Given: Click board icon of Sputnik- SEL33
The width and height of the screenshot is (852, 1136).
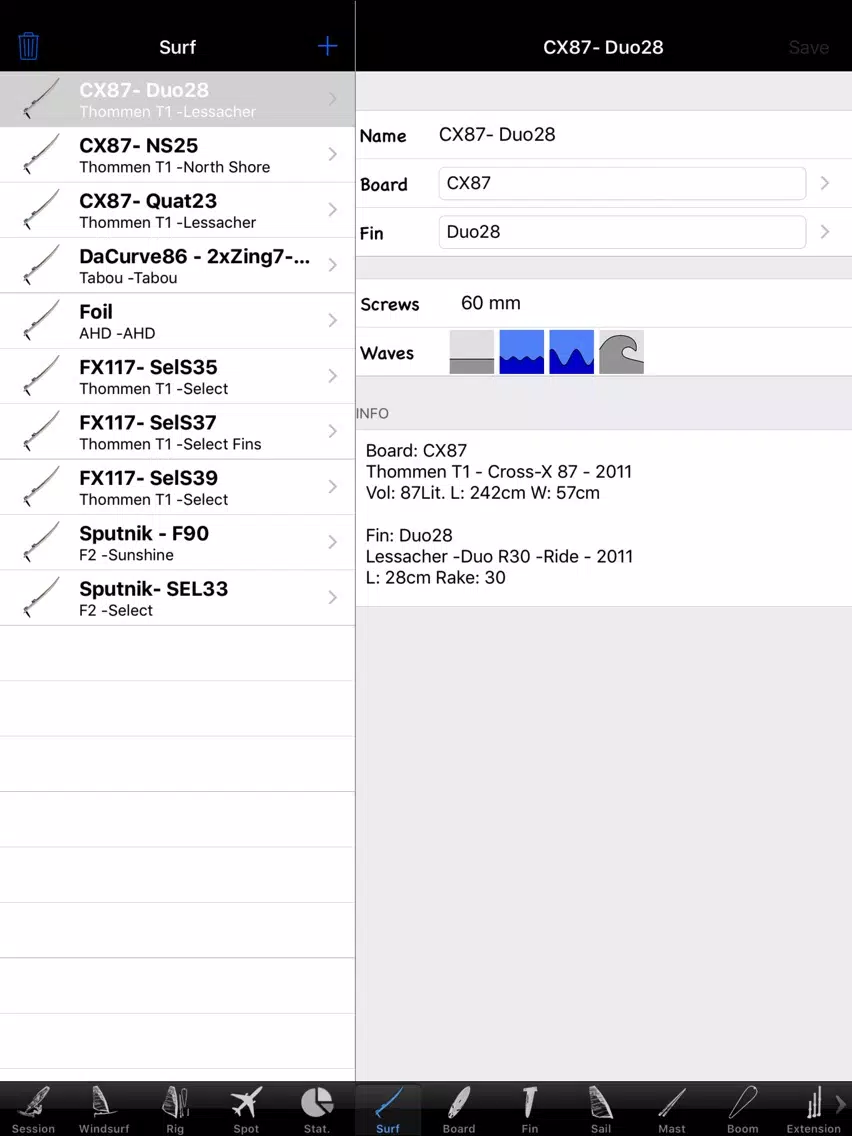Looking at the screenshot, I should click(x=41, y=598).
